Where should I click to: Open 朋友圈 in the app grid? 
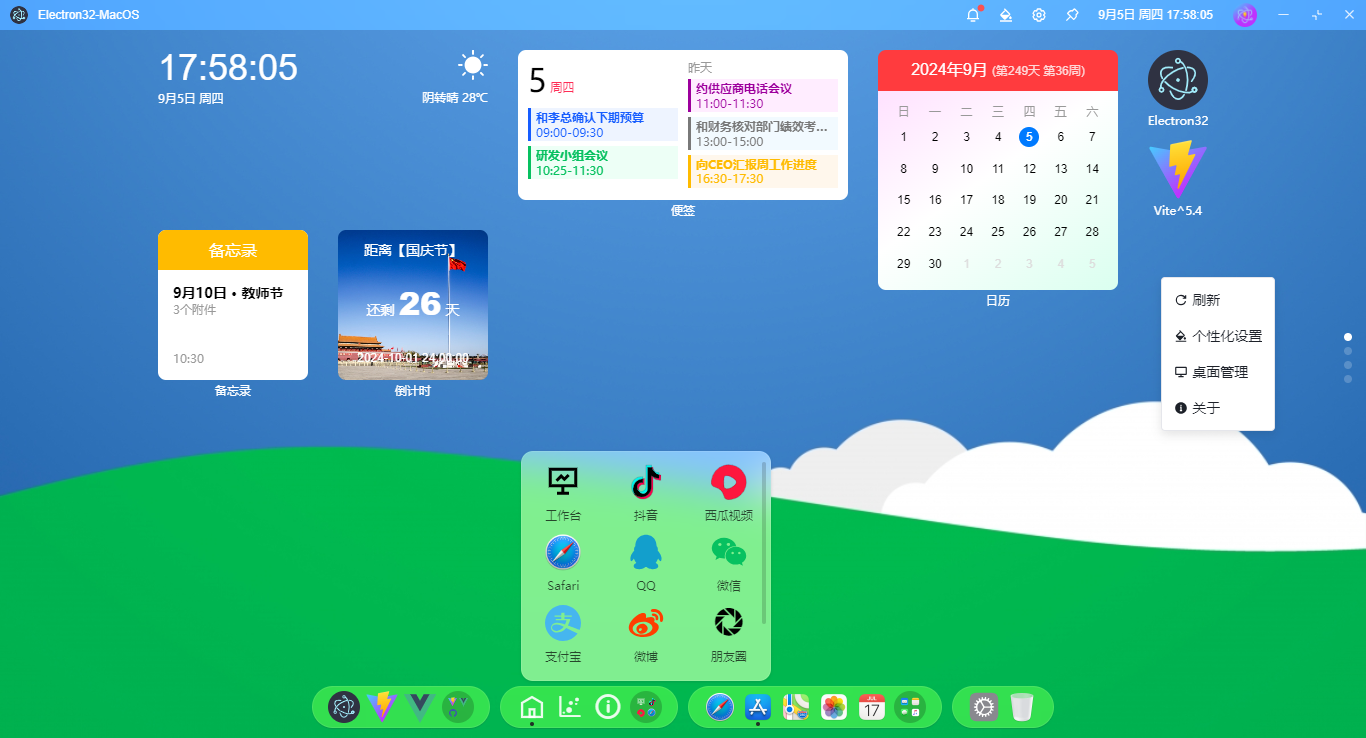(x=728, y=622)
